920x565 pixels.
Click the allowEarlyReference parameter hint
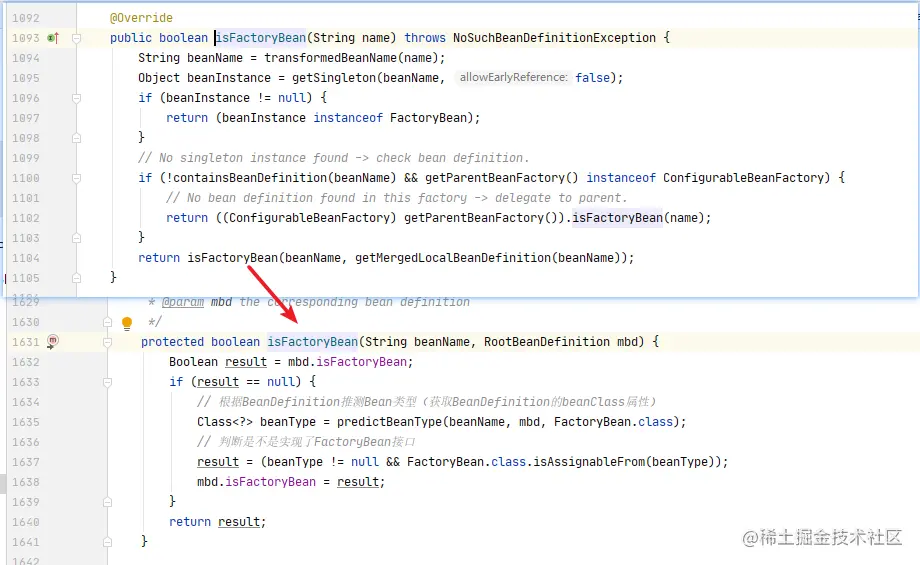pos(513,77)
